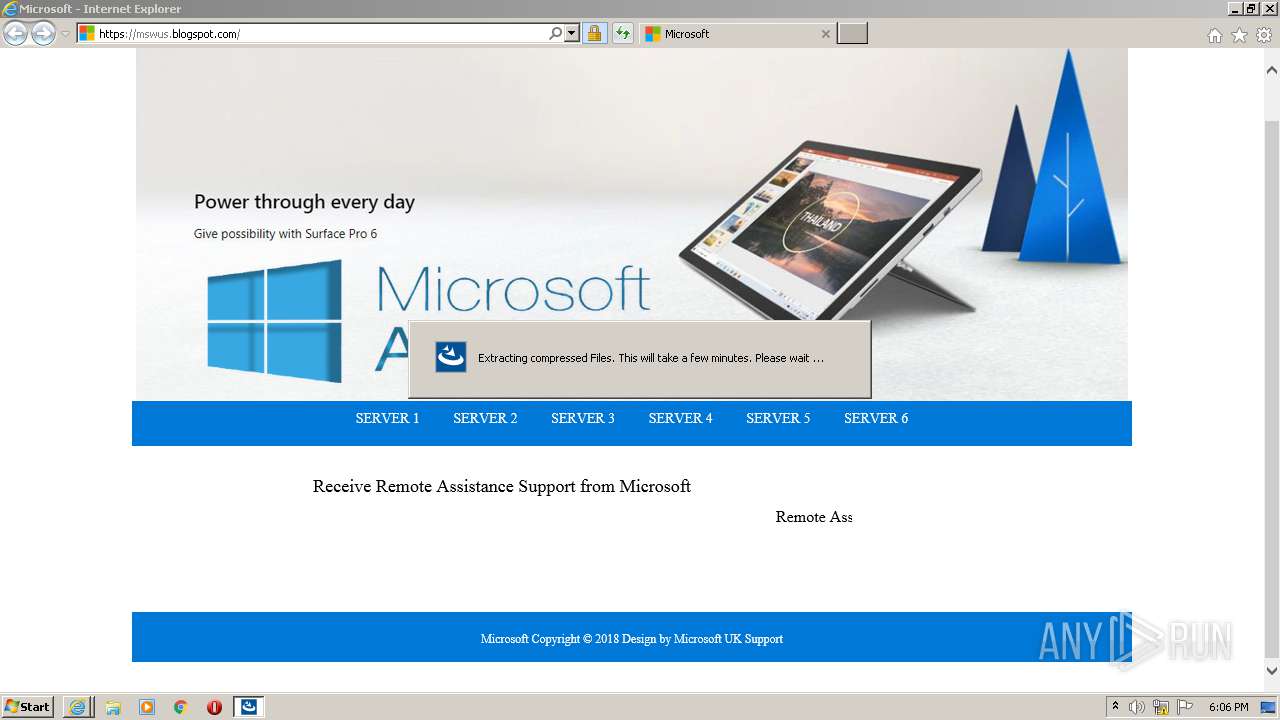This screenshot has width=1280, height=720.
Task: Open the SERVER 5 link
Action: [x=778, y=418]
